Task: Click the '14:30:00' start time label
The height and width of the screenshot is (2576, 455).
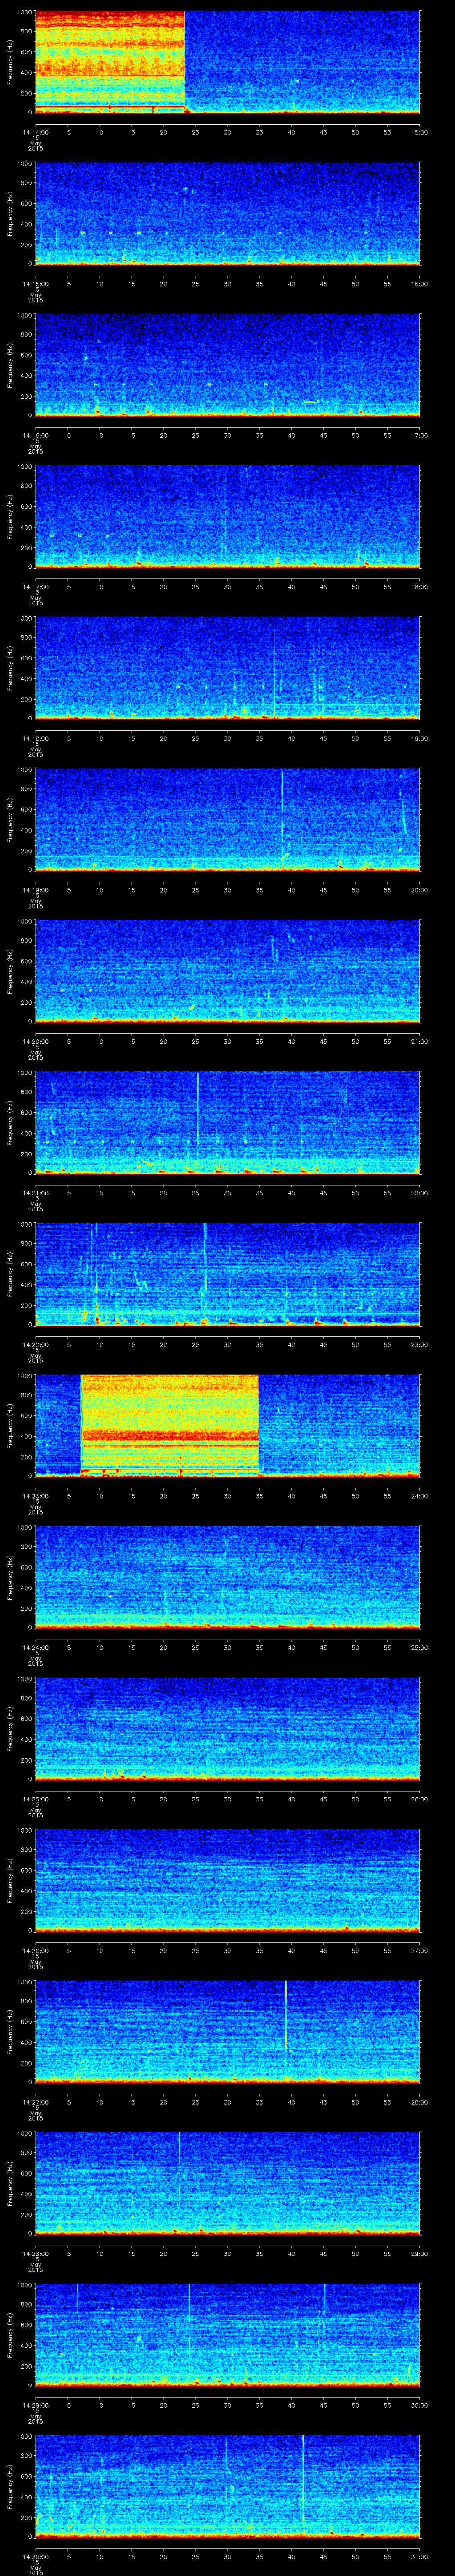Action: [35, 2556]
